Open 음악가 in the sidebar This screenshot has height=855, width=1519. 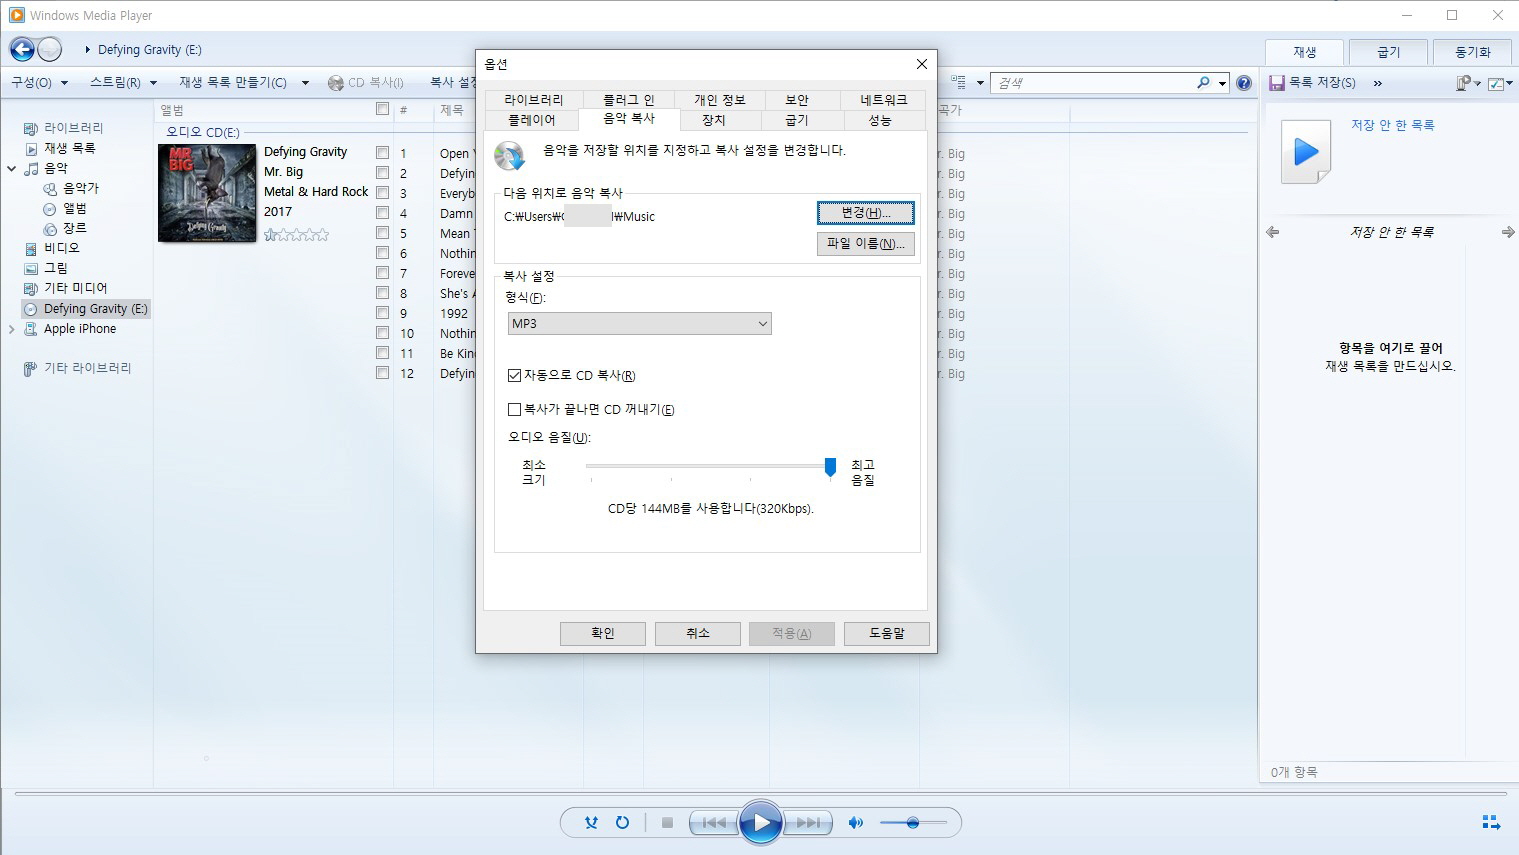pyautogui.click(x=81, y=188)
